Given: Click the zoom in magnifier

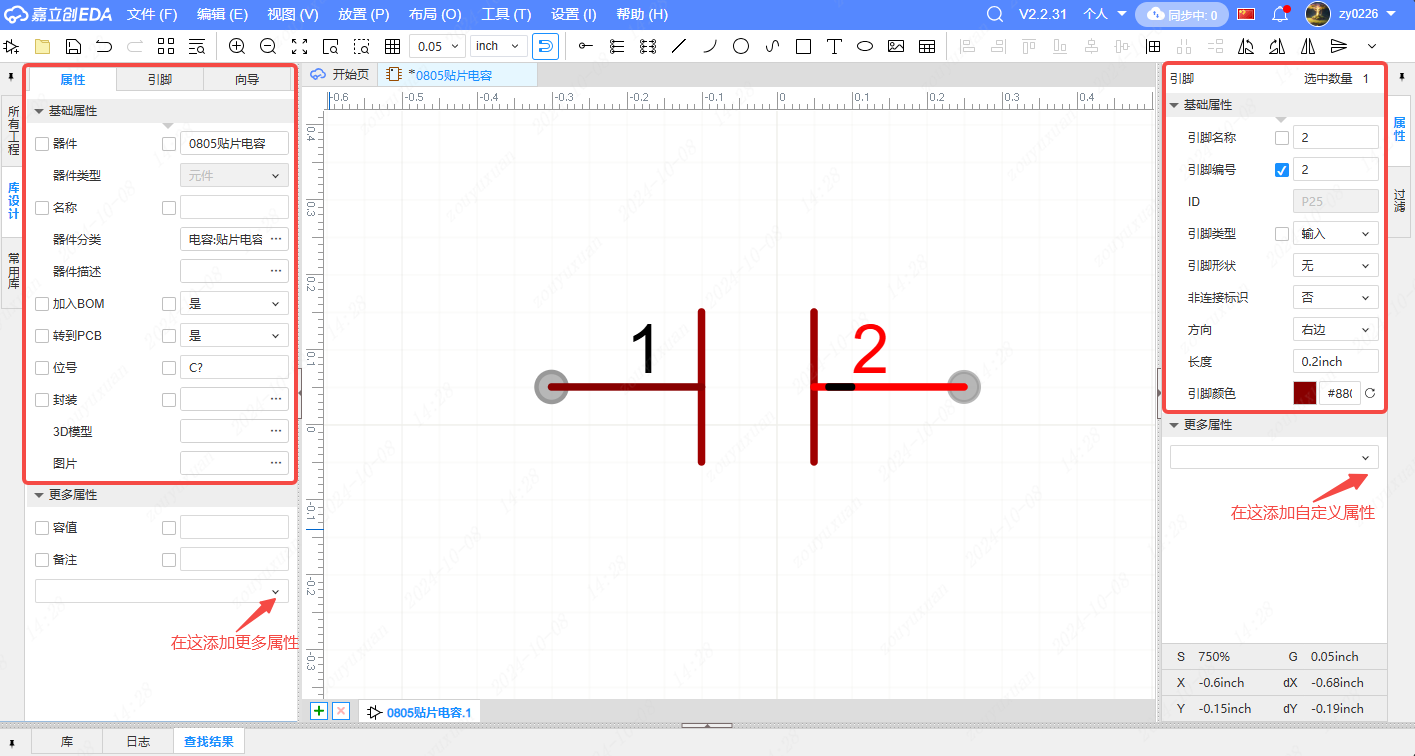Looking at the screenshot, I should pyautogui.click(x=237, y=47).
